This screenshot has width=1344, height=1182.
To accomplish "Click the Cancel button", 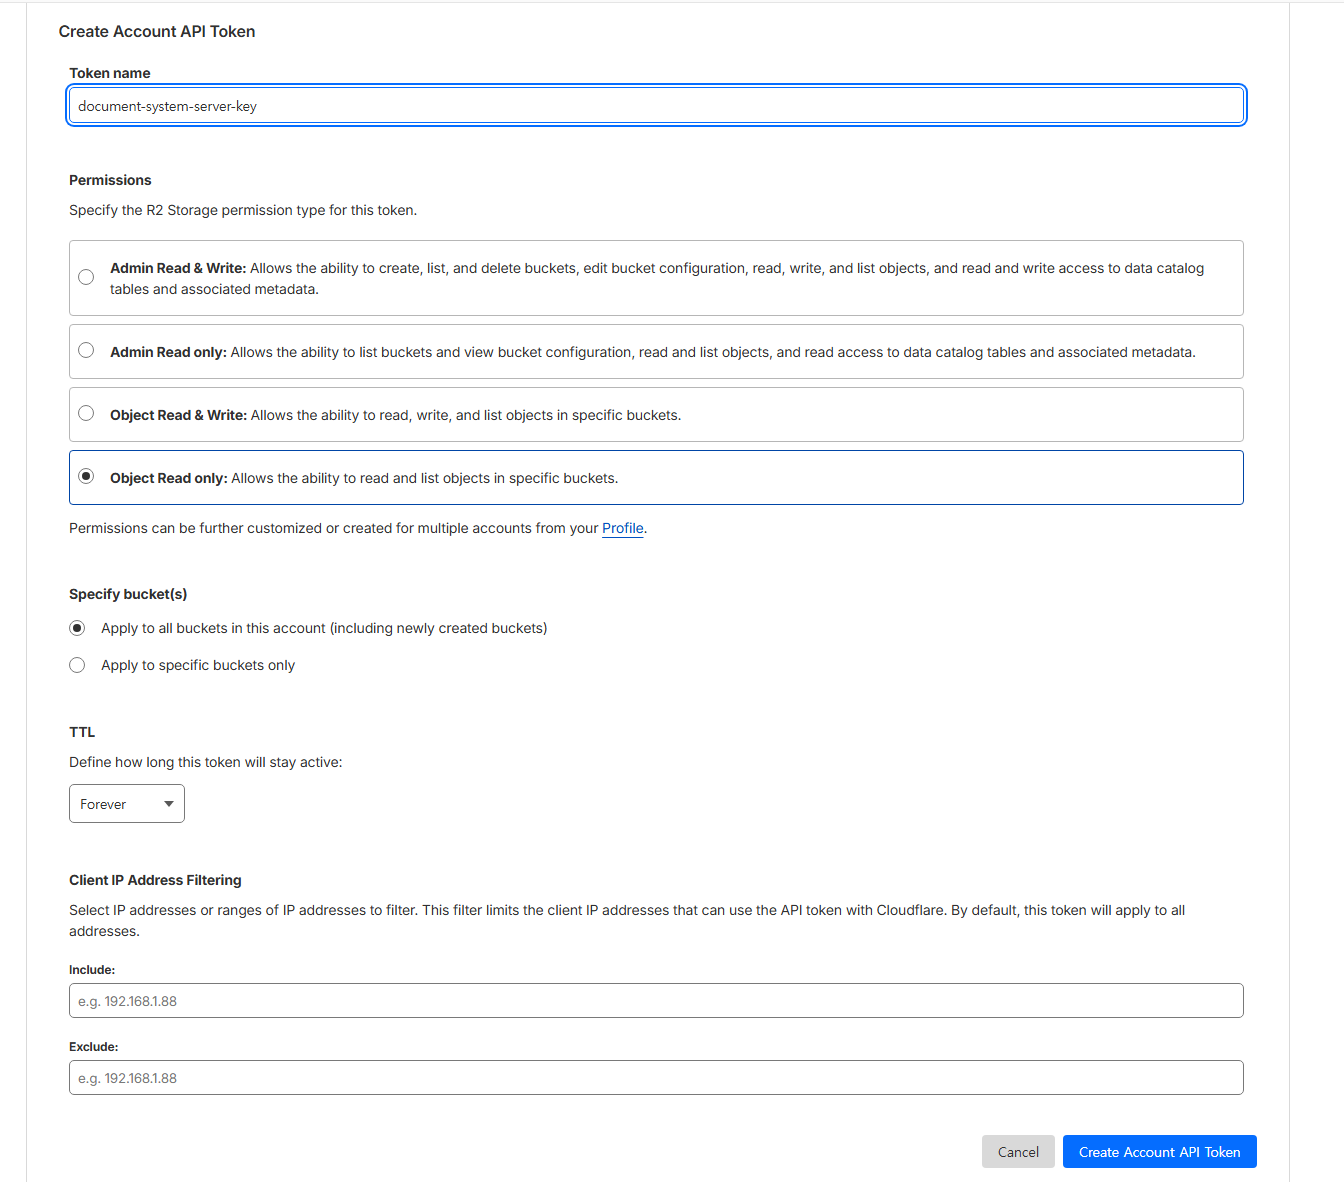I will (1018, 1152).
